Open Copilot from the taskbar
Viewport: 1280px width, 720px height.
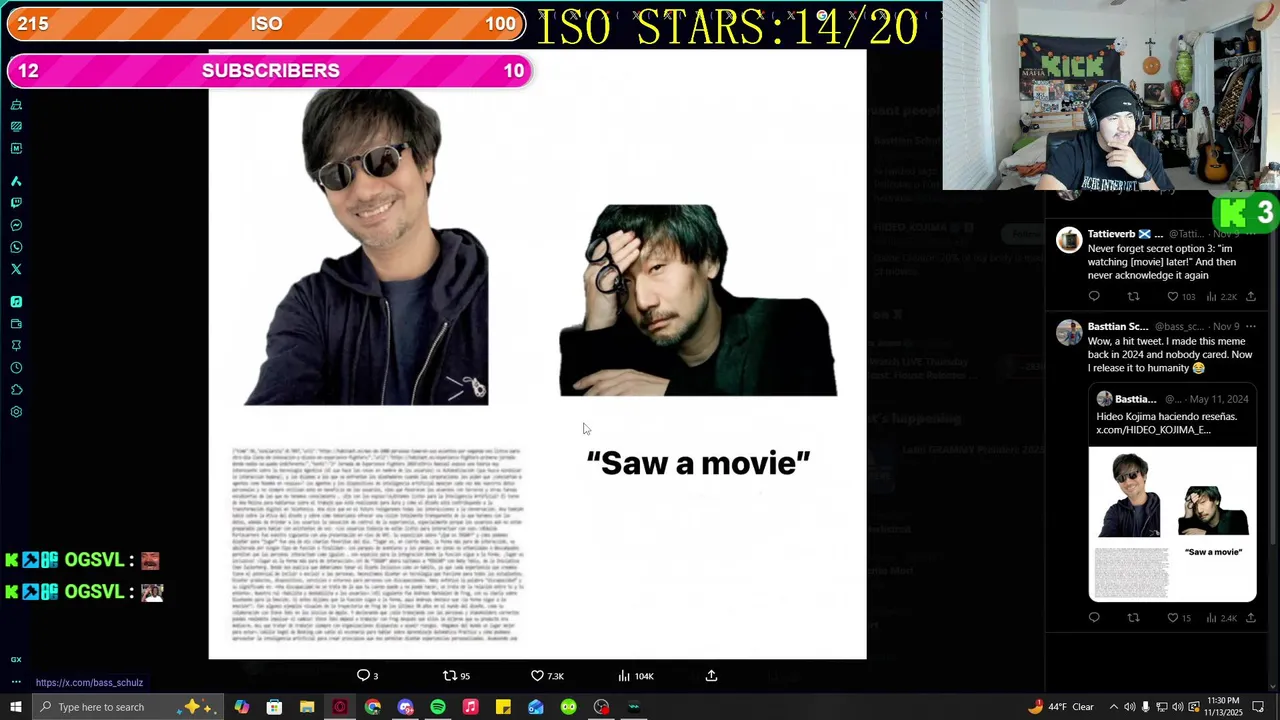pyautogui.click(x=241, y=707)
